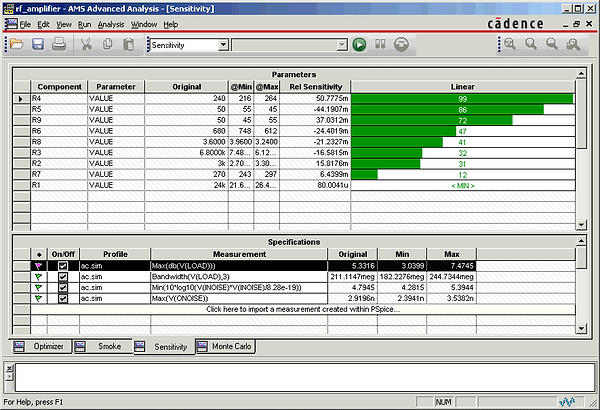The height and width of the screenshot is (410, 600).
Task: Click the R4 row selector arrow
Action: coord(21,99)
